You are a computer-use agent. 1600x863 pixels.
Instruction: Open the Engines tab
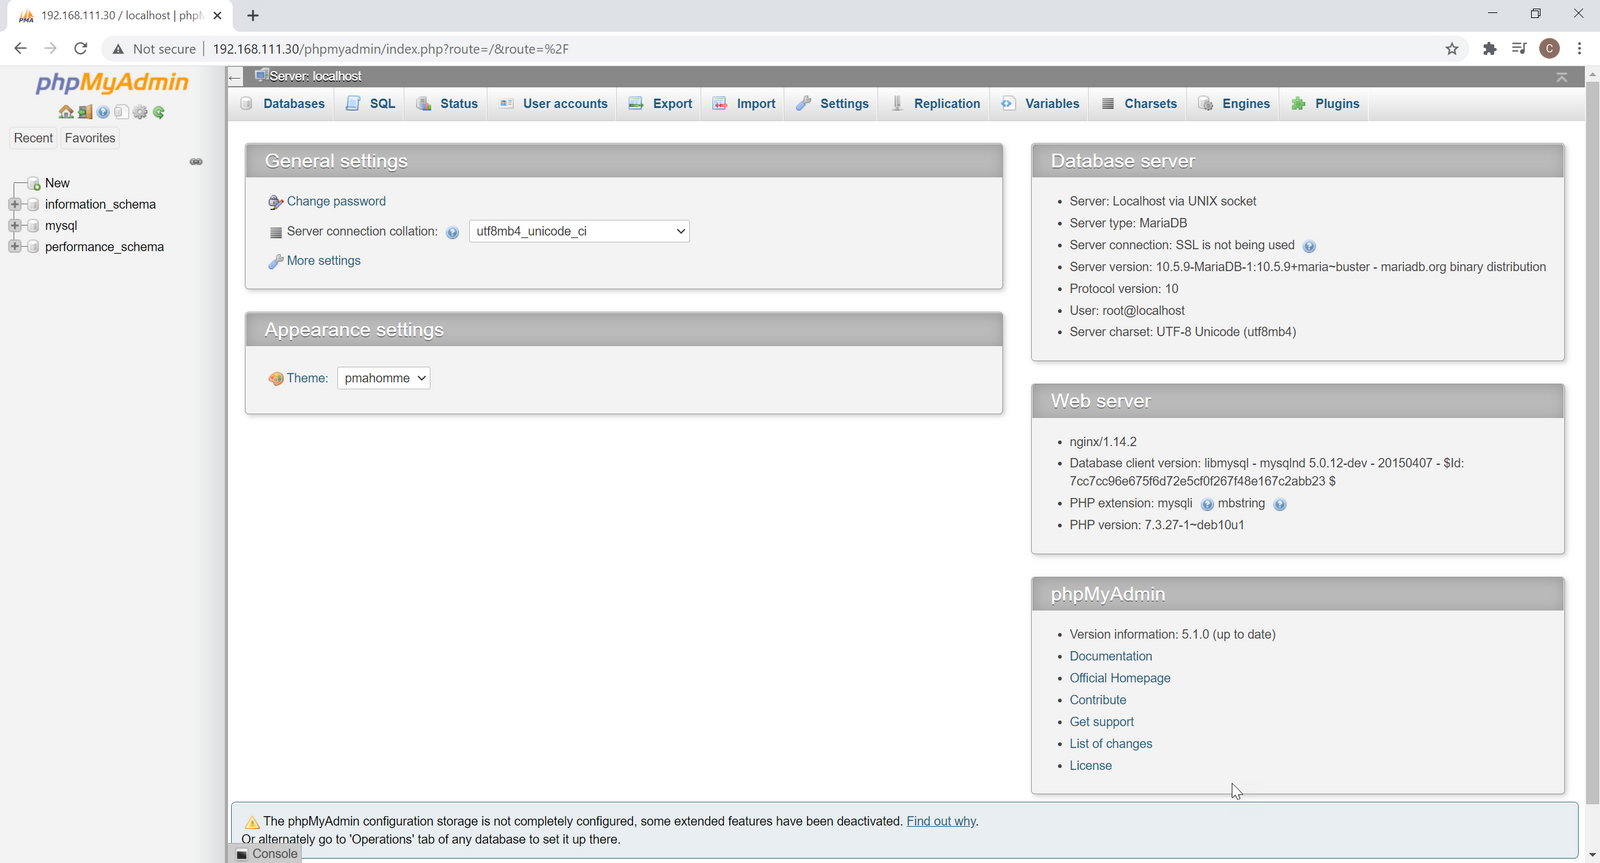1234,104
